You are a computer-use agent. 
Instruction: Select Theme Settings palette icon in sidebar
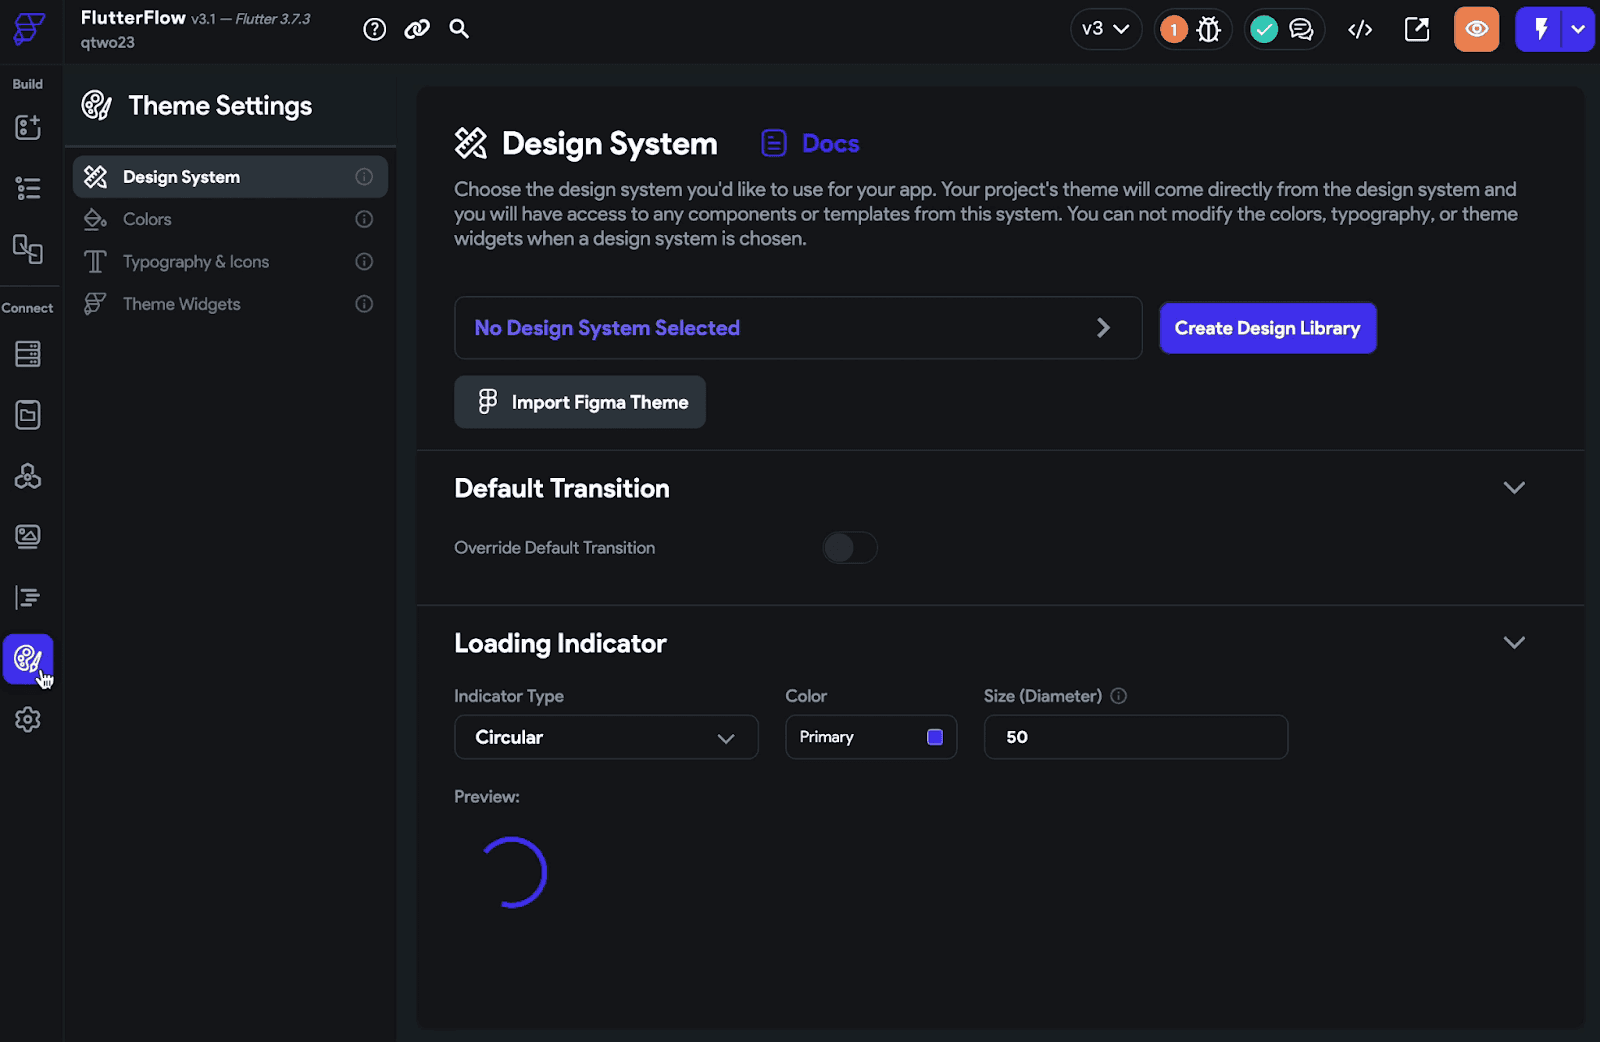click(x=28, y=659)
